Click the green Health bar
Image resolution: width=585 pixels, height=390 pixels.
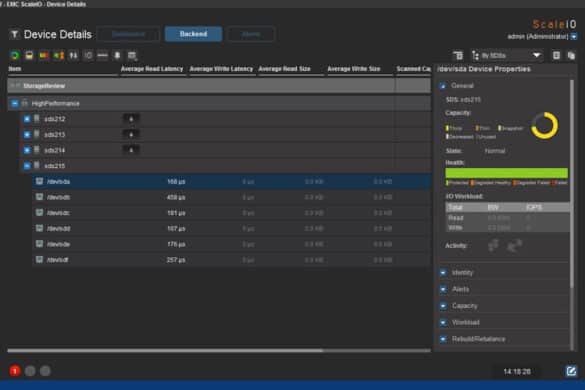(x=507, y=173)
